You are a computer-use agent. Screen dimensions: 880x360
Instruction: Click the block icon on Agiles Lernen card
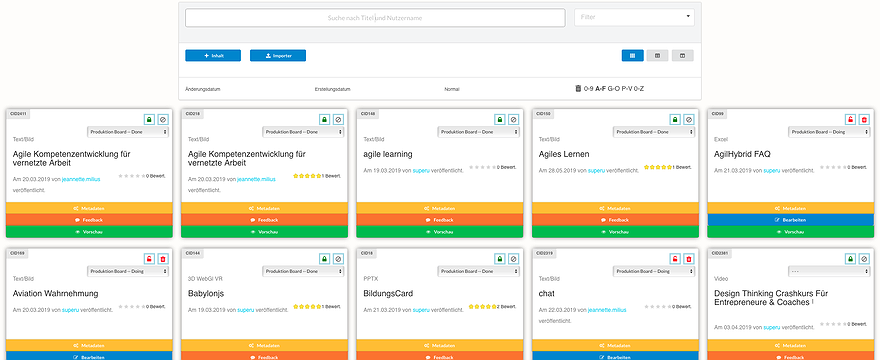pos(689,120)
